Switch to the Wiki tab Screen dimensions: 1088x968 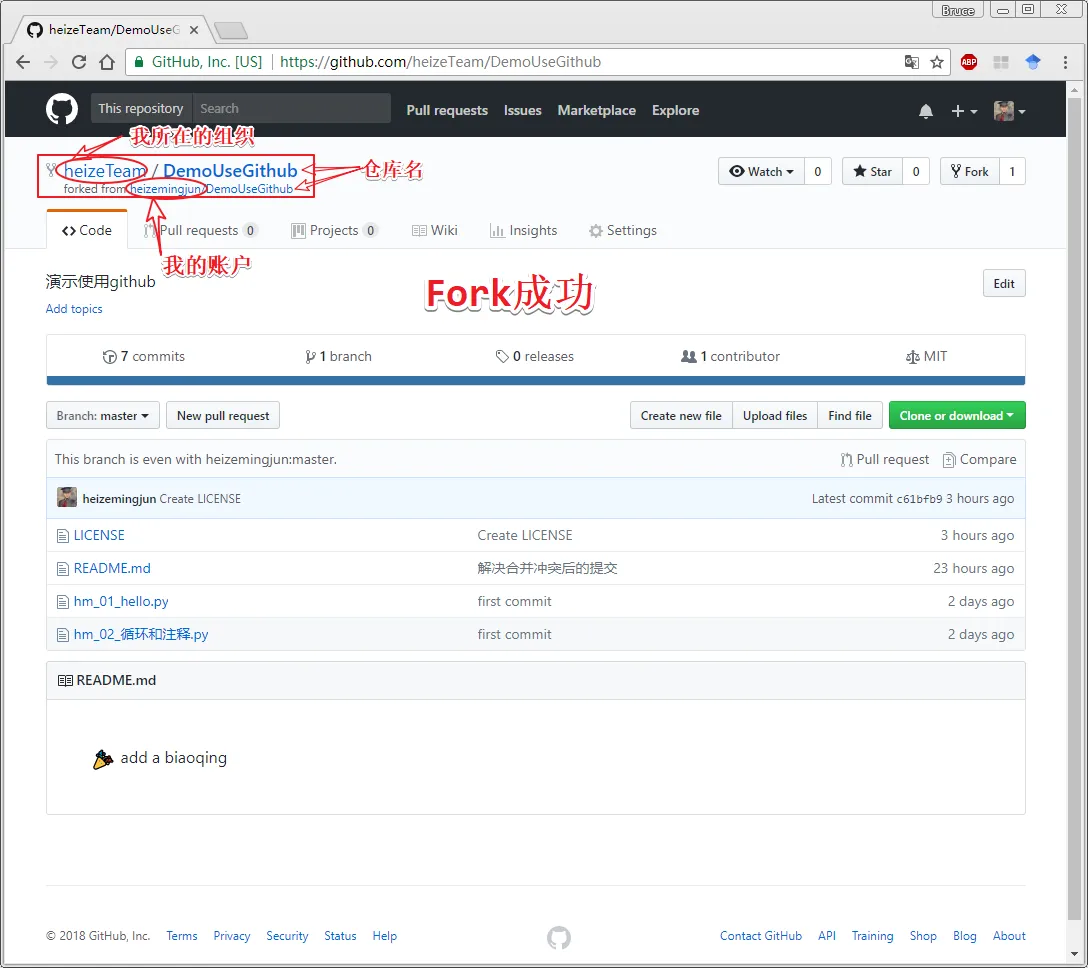click(434, 230)
